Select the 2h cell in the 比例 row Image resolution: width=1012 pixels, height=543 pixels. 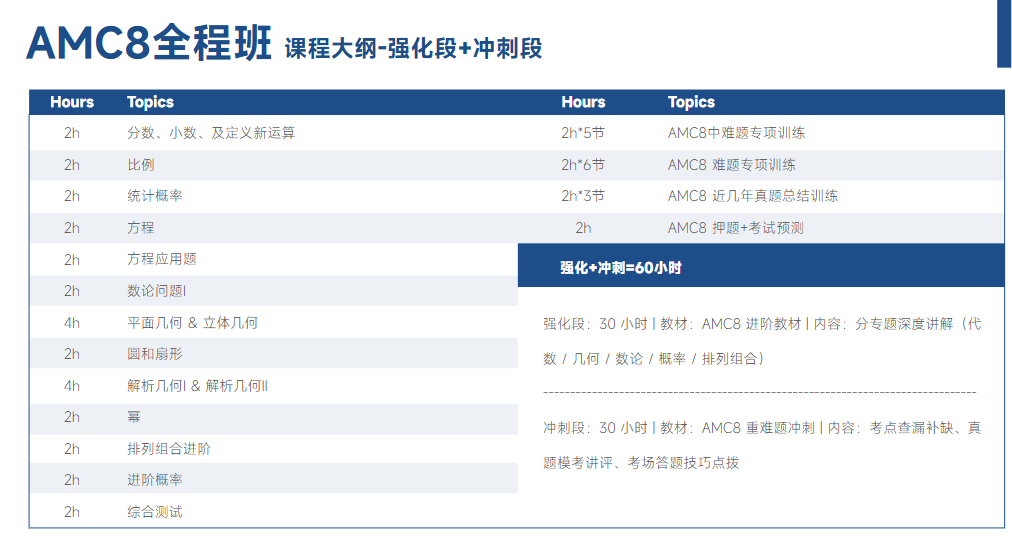(x=72, y=165)
